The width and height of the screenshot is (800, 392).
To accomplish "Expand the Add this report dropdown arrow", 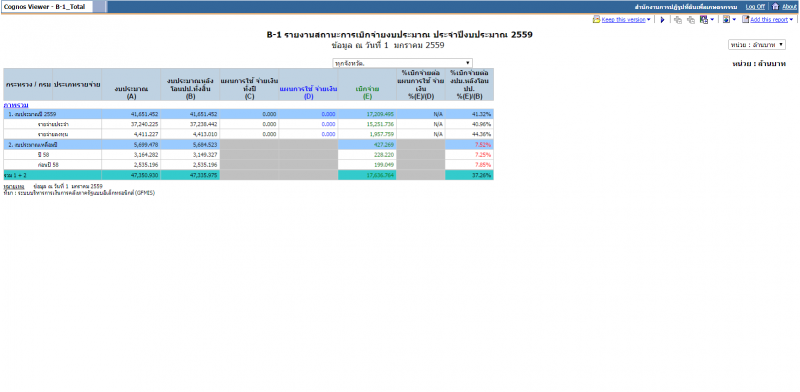I will point(791,20).
